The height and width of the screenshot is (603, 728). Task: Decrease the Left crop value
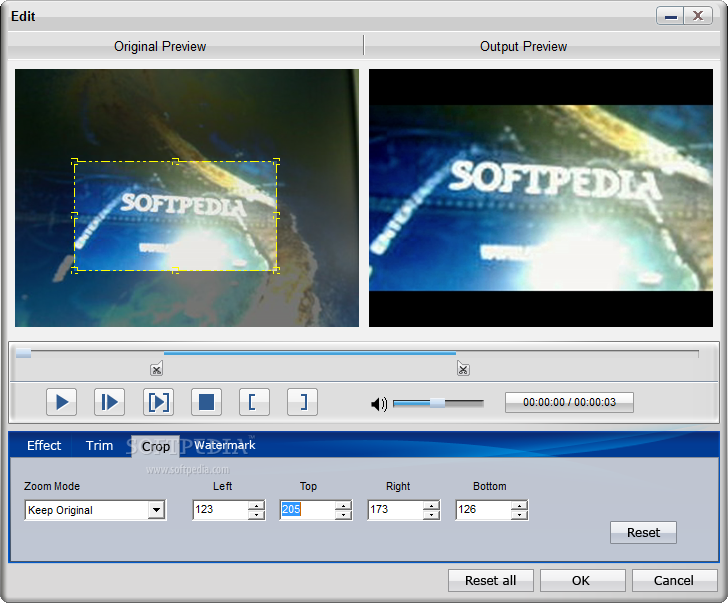point(256,515)
